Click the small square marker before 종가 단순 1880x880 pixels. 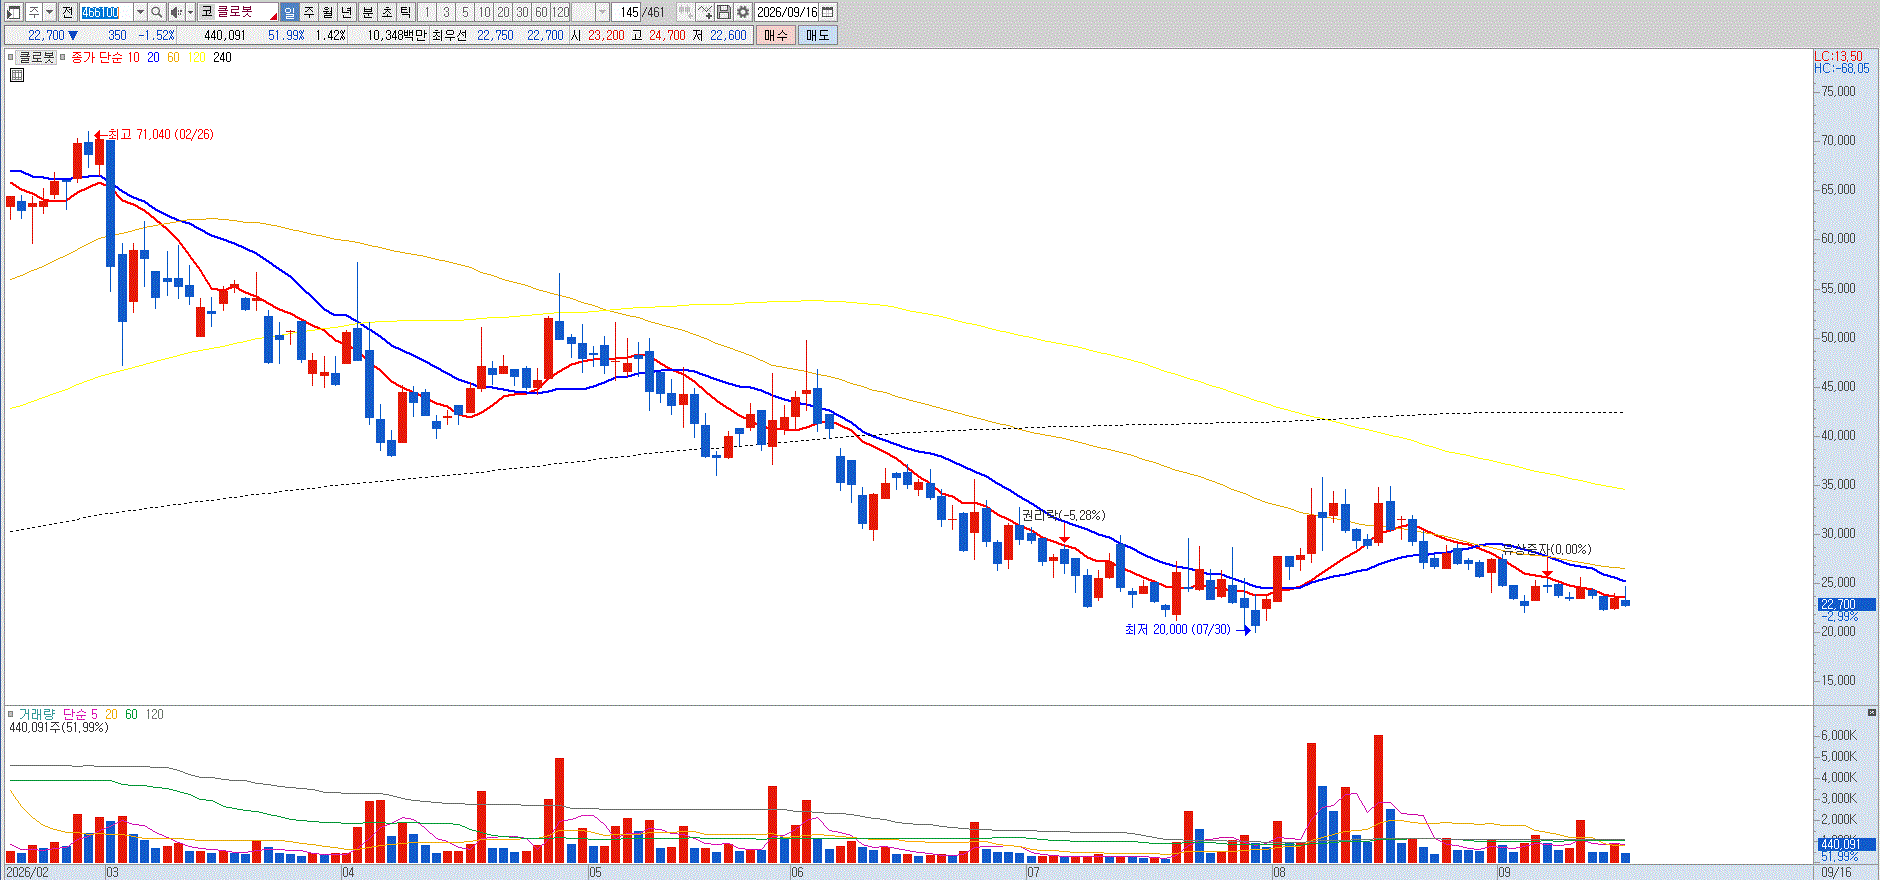(x=63, y=57)
